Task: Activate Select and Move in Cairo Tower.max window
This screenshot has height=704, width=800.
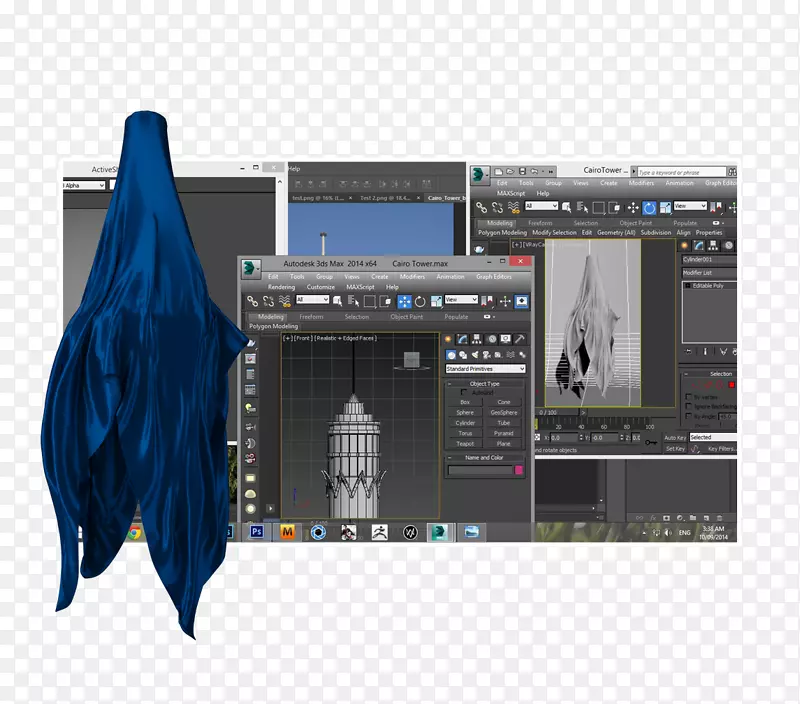Action: (x=404, y=301)
